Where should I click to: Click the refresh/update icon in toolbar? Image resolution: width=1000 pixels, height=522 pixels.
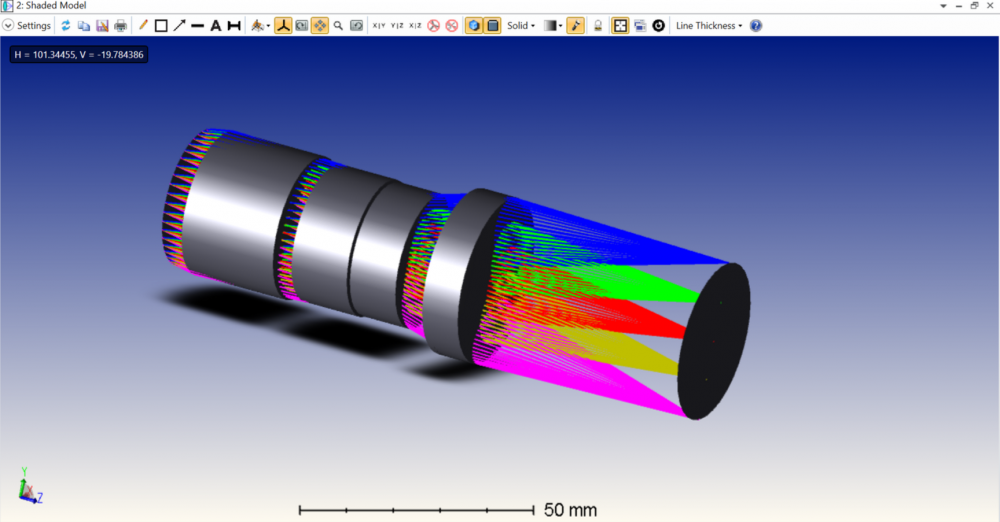(66, 25)
